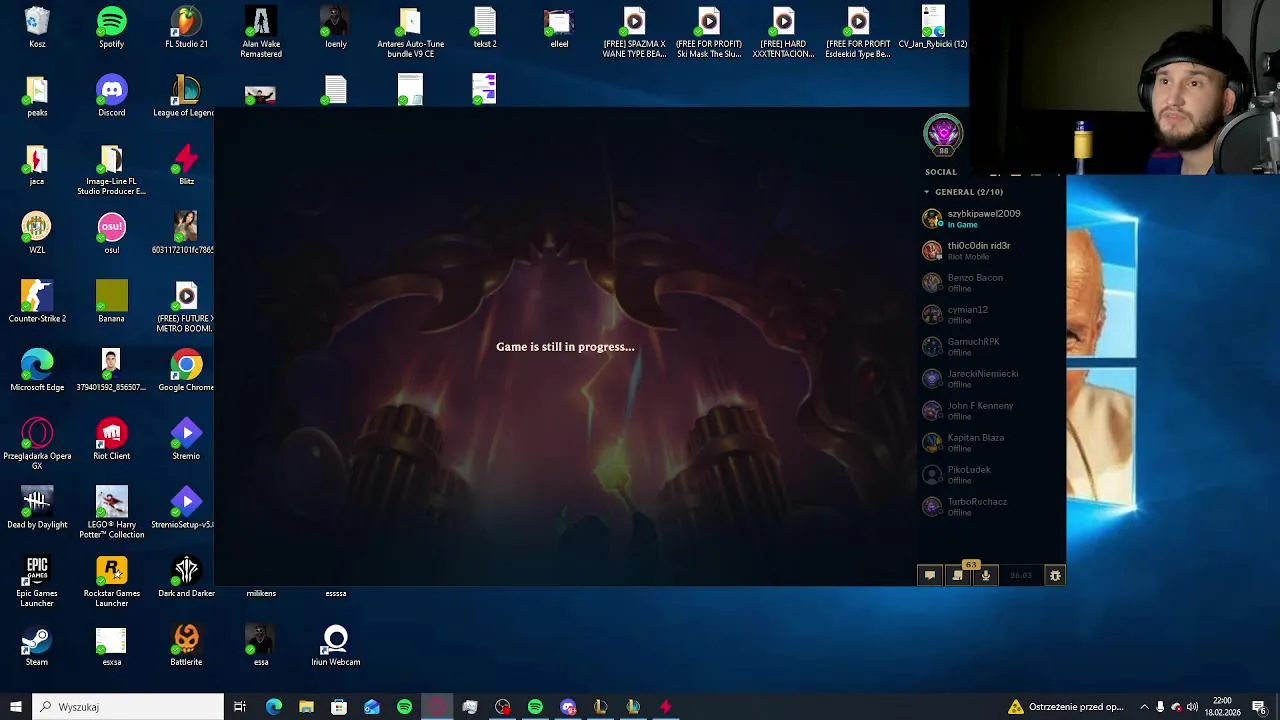This screenshot has width=1280, height=720.
Task: Select the Counter-Strike 2 desktop icon
Action: coord(37,302)
